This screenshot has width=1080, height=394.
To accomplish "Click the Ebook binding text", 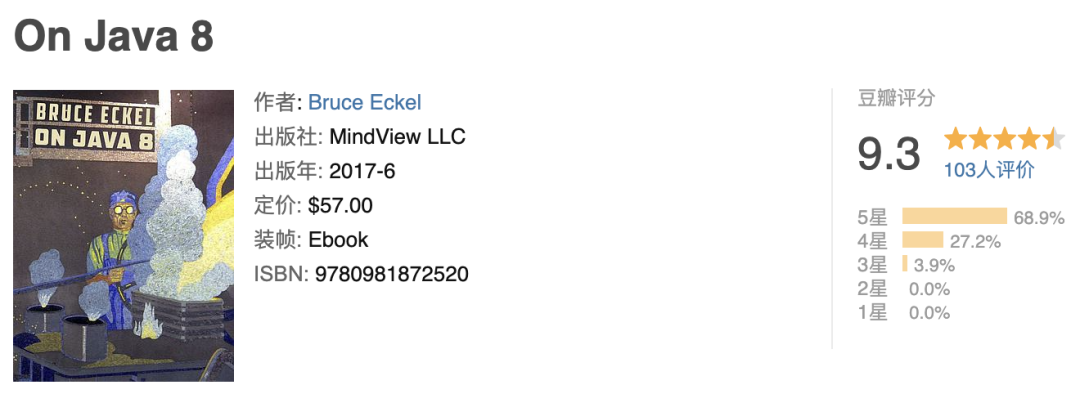I will (x=338, y=240).
